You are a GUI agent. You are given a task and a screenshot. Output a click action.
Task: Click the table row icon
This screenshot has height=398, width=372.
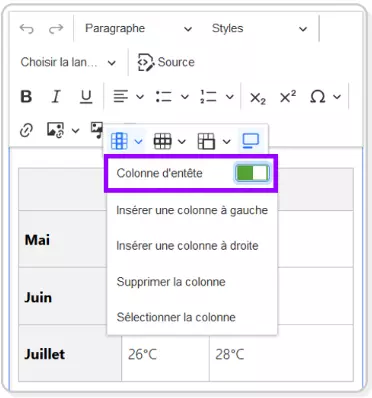[x=162, y=141]
